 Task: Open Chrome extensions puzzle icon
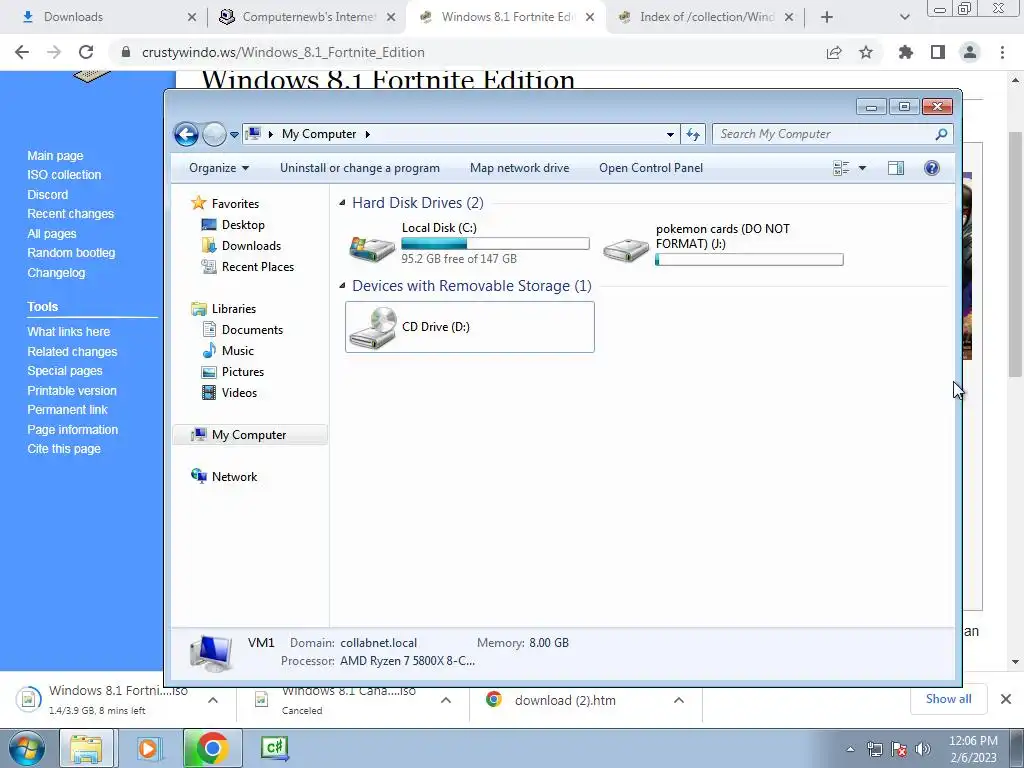tap(905, 52)
